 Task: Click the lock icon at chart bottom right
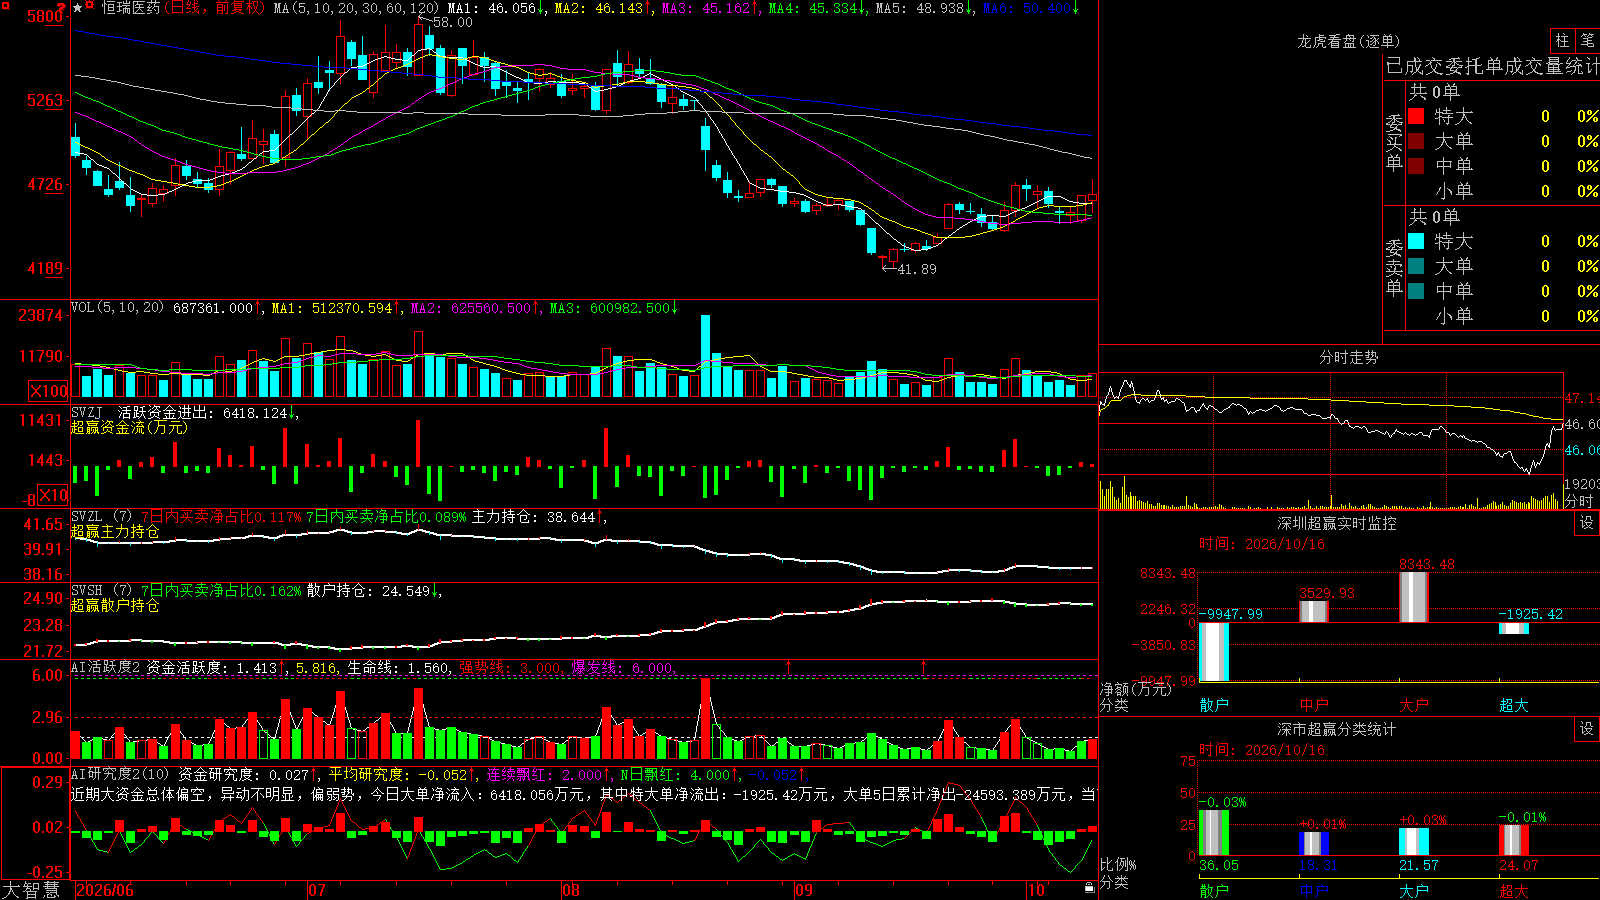coord(1090,887)
